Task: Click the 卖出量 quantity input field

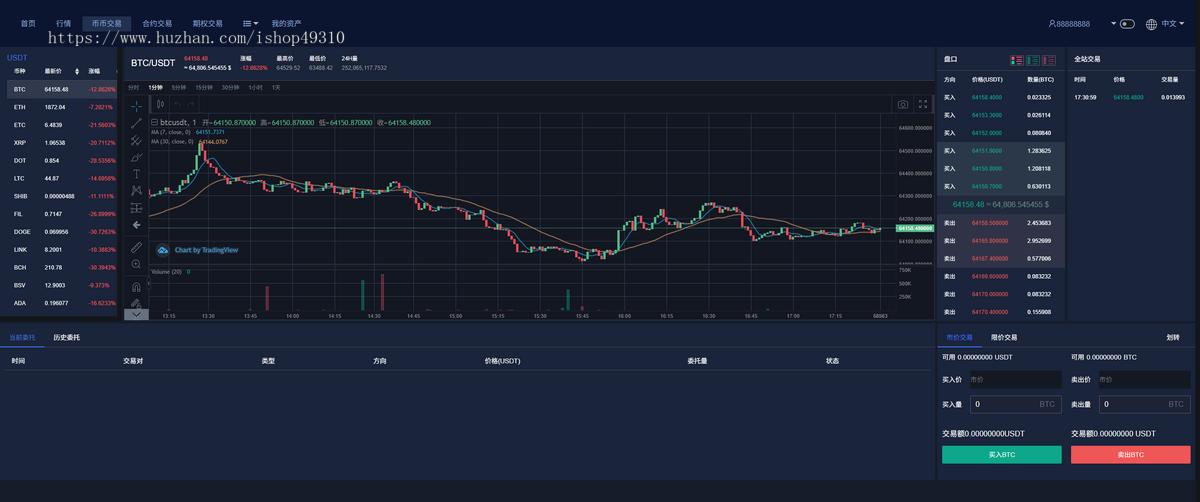Action: [1144, 404]
